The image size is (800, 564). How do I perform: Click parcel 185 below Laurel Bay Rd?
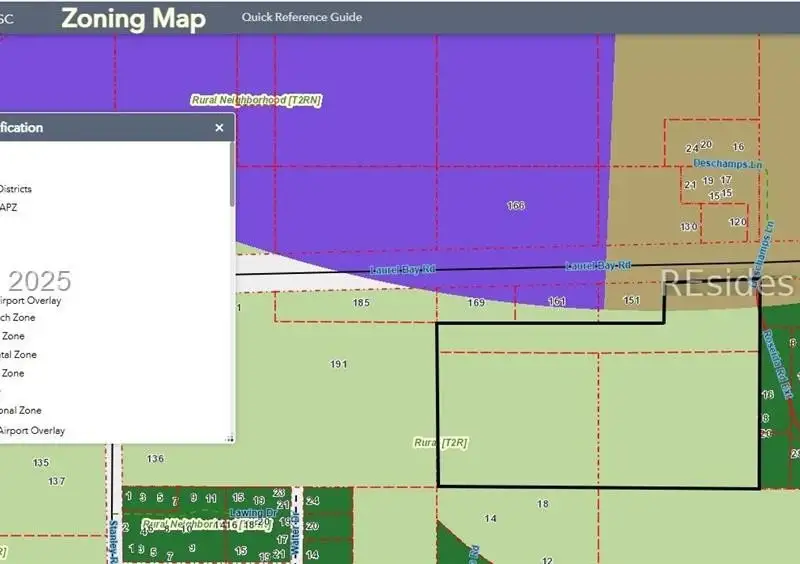[x=361, y=302]
